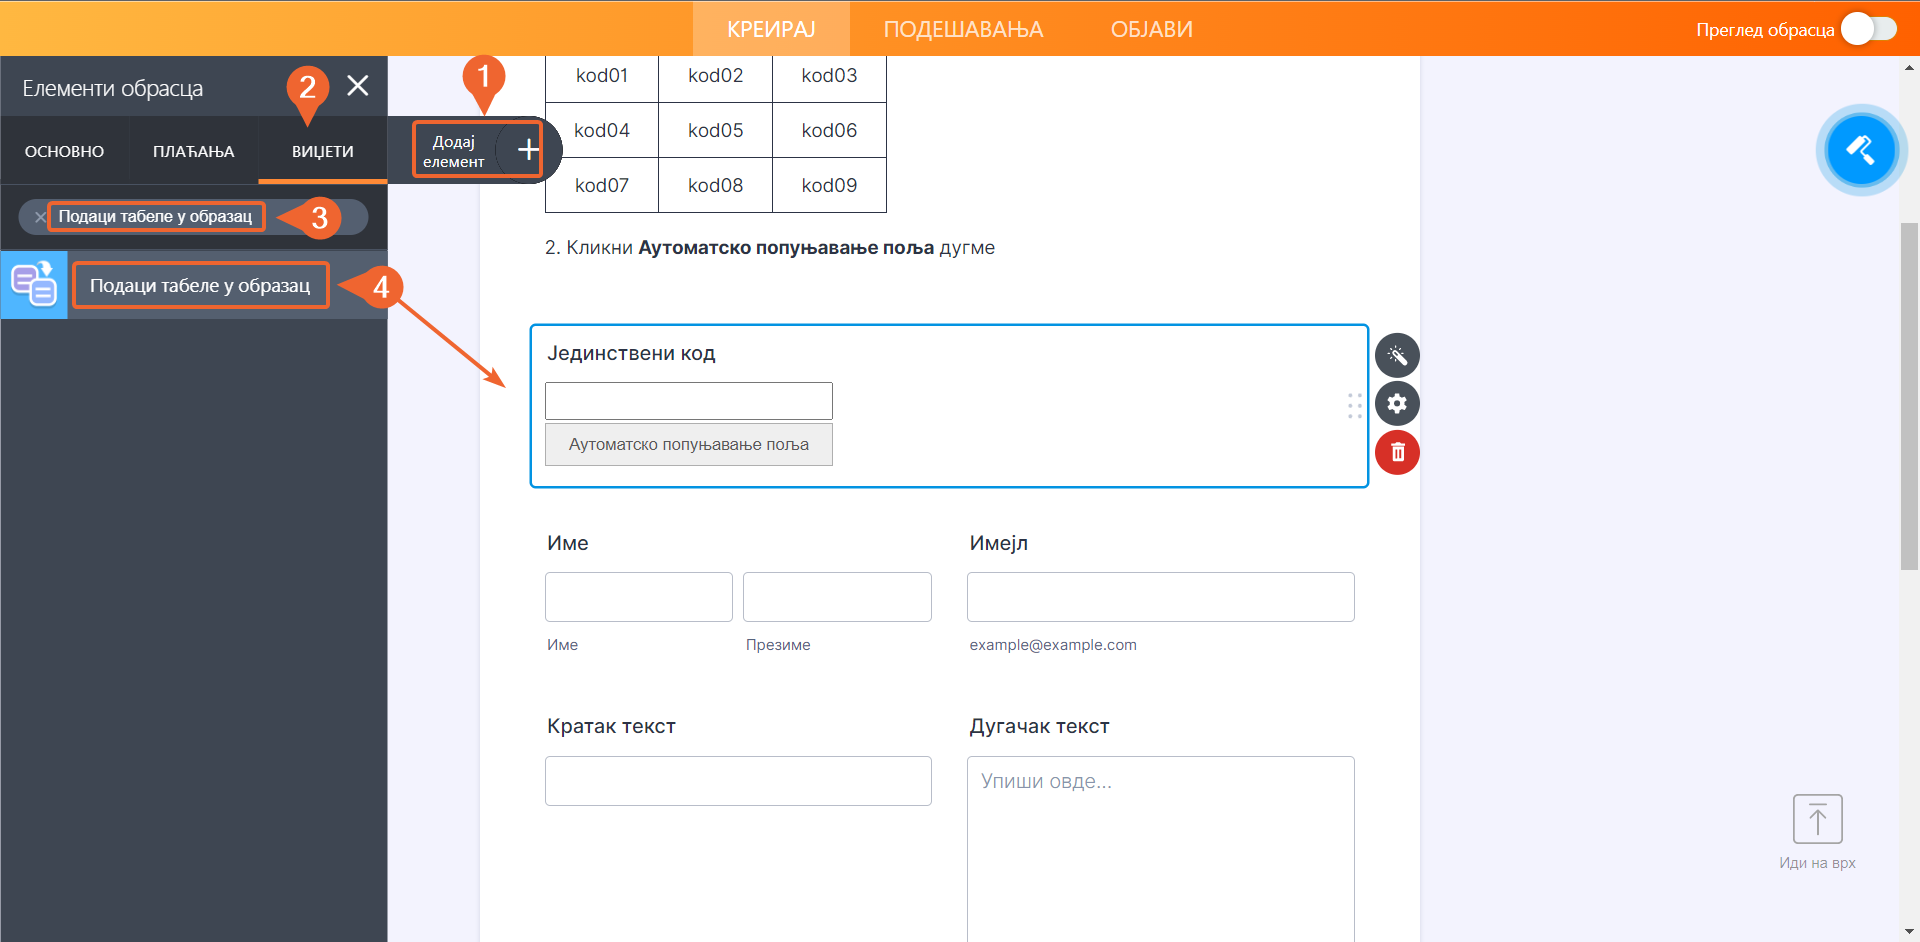Screen dimensions: 1920x942
Task: Click the Иди на врх button
Action: click(1817, 833)
